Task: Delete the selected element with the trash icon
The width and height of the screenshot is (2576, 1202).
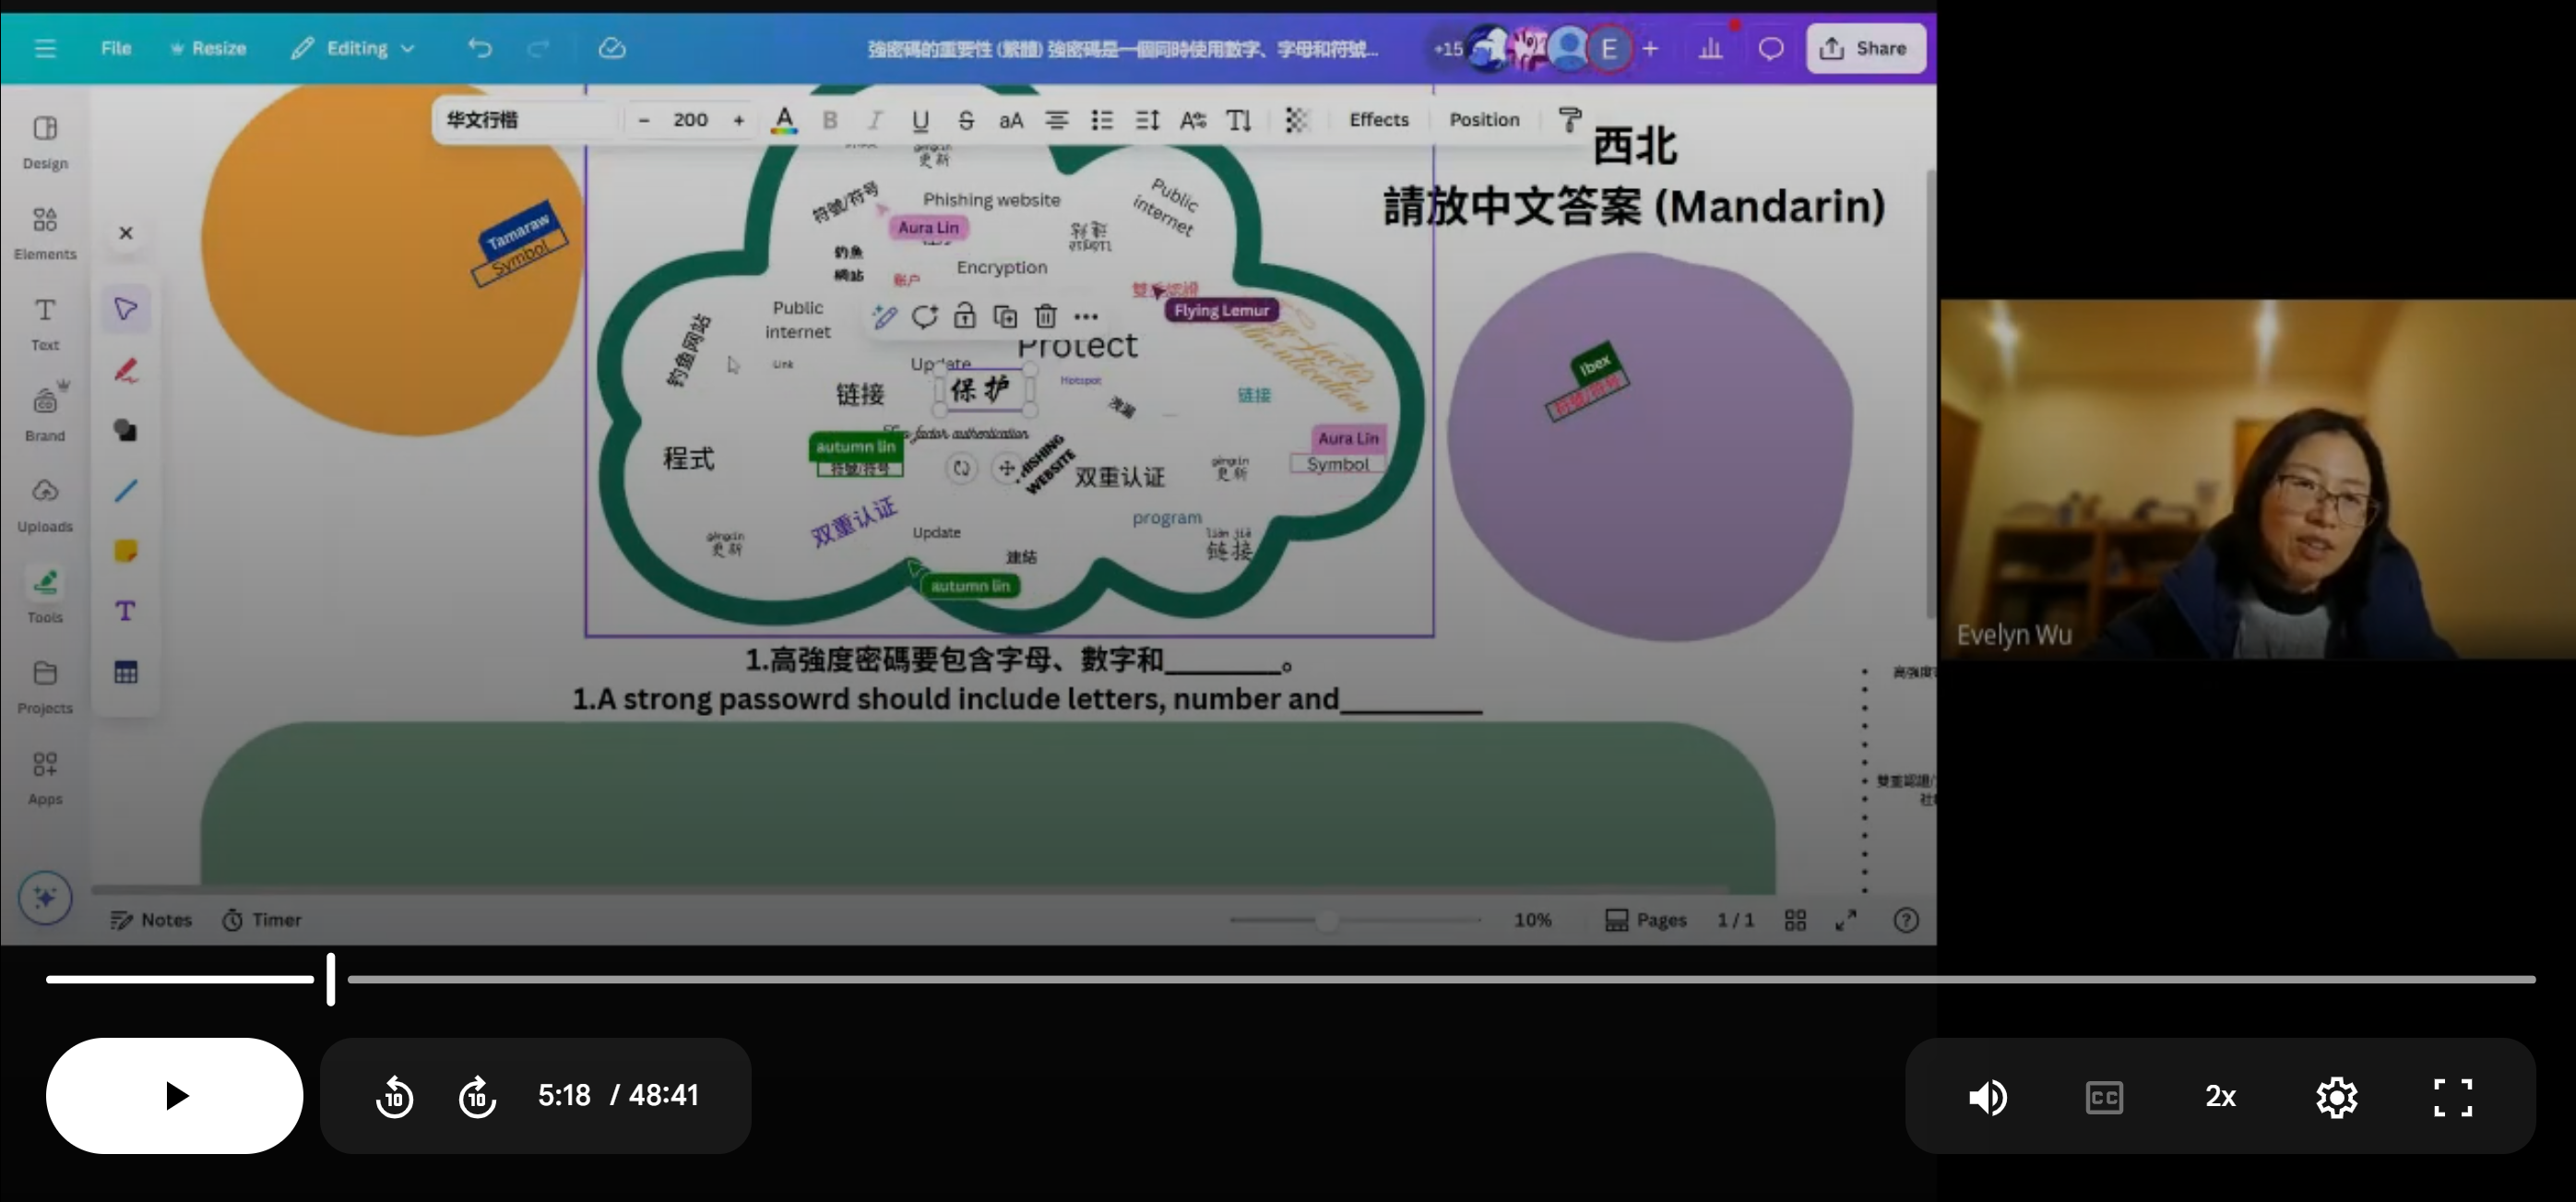Action: tap(1044, 316)
